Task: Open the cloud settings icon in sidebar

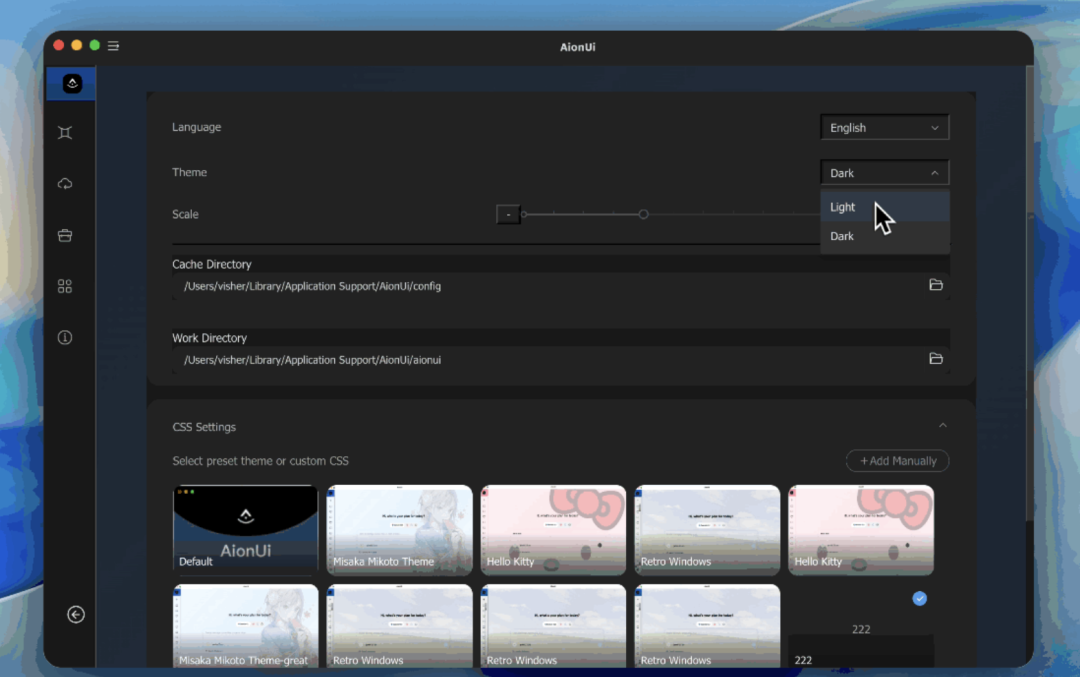Action: [x=65, y=184]
